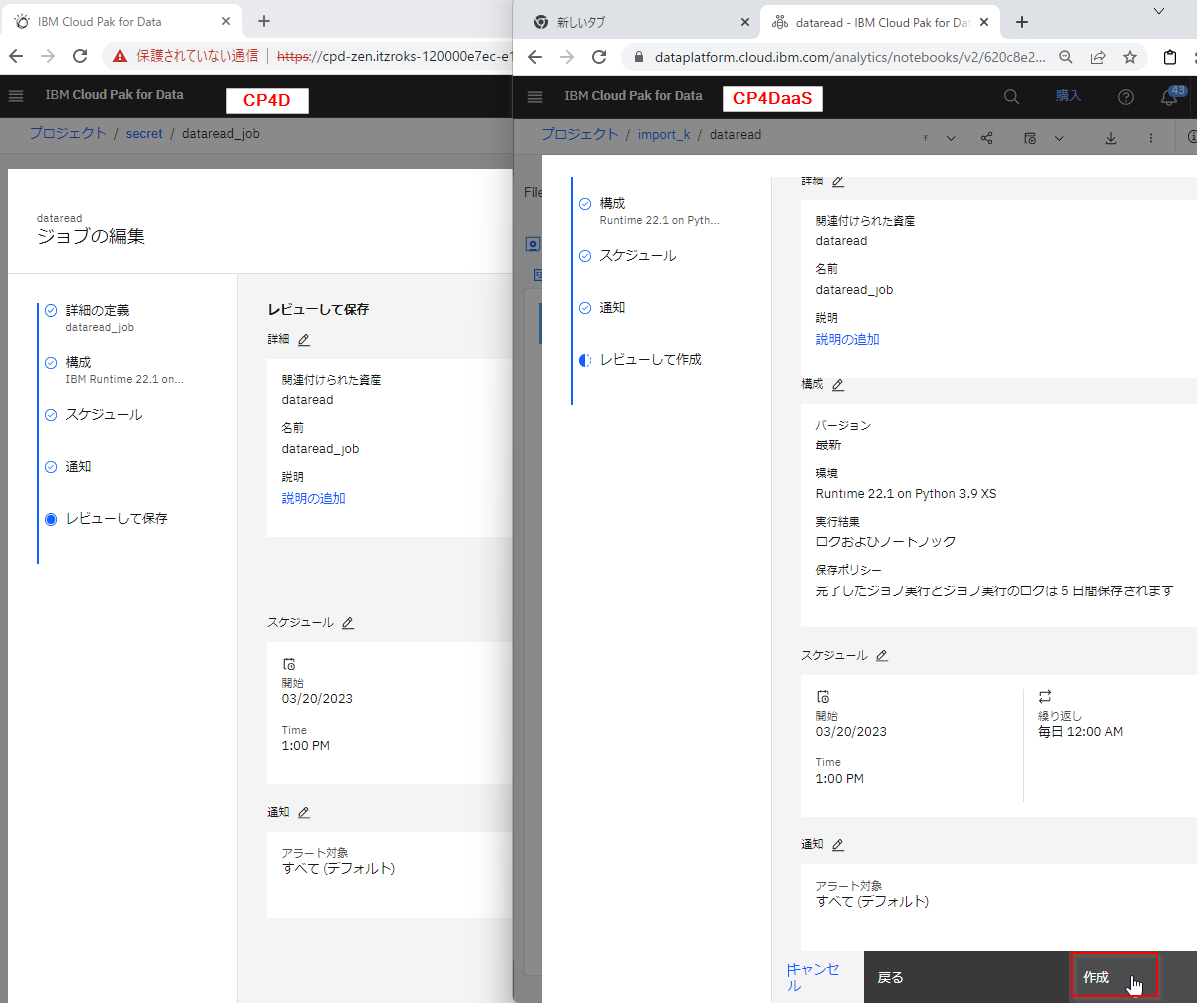Close the dataread browser tab
1197x1003 pixels.
pyautogui.click(x=984, y=22)
